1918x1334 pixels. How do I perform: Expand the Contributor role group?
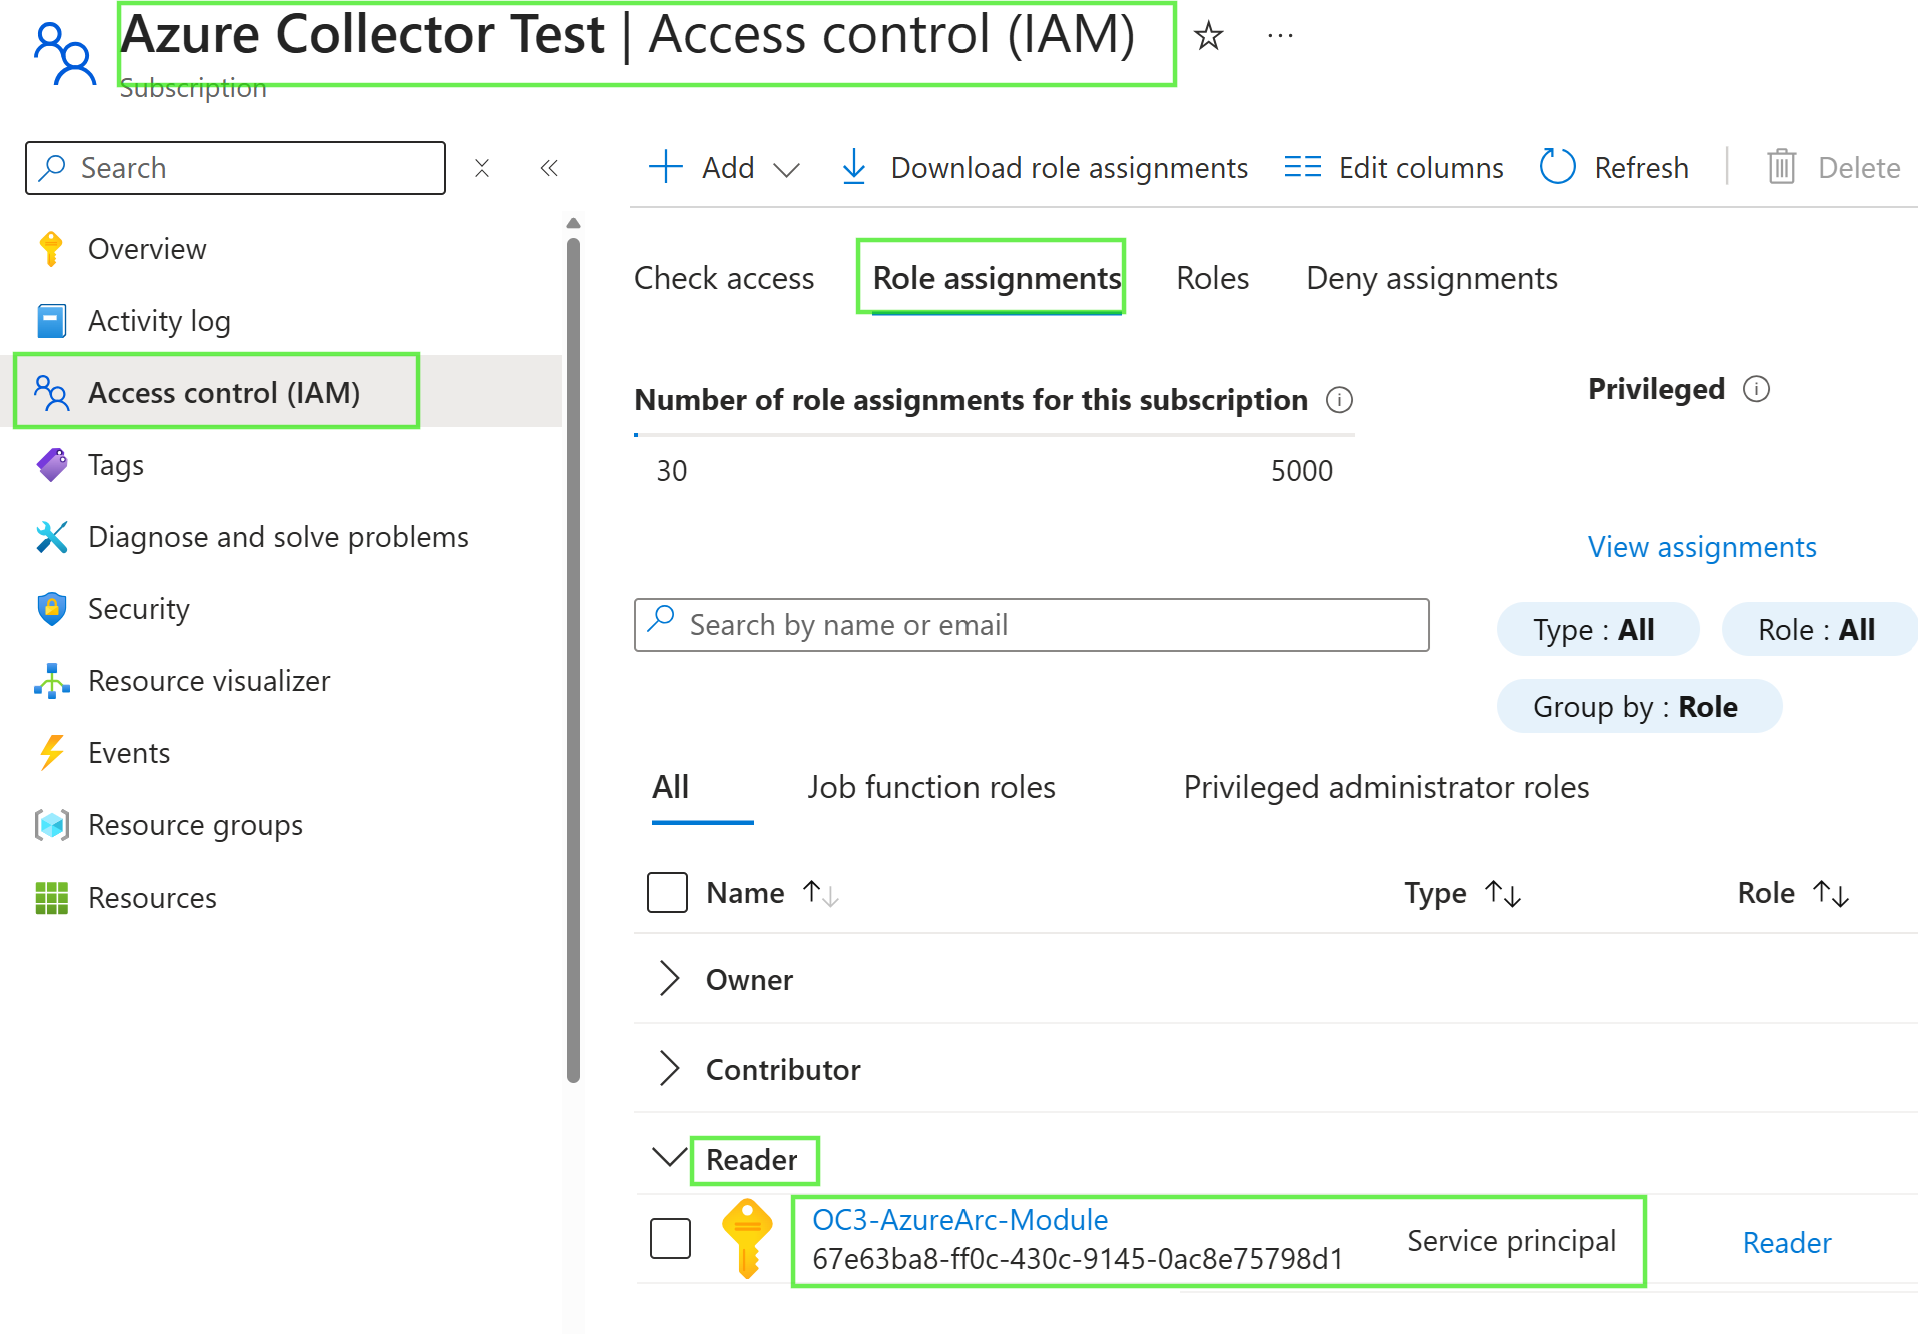click(x=669, y=1069)
